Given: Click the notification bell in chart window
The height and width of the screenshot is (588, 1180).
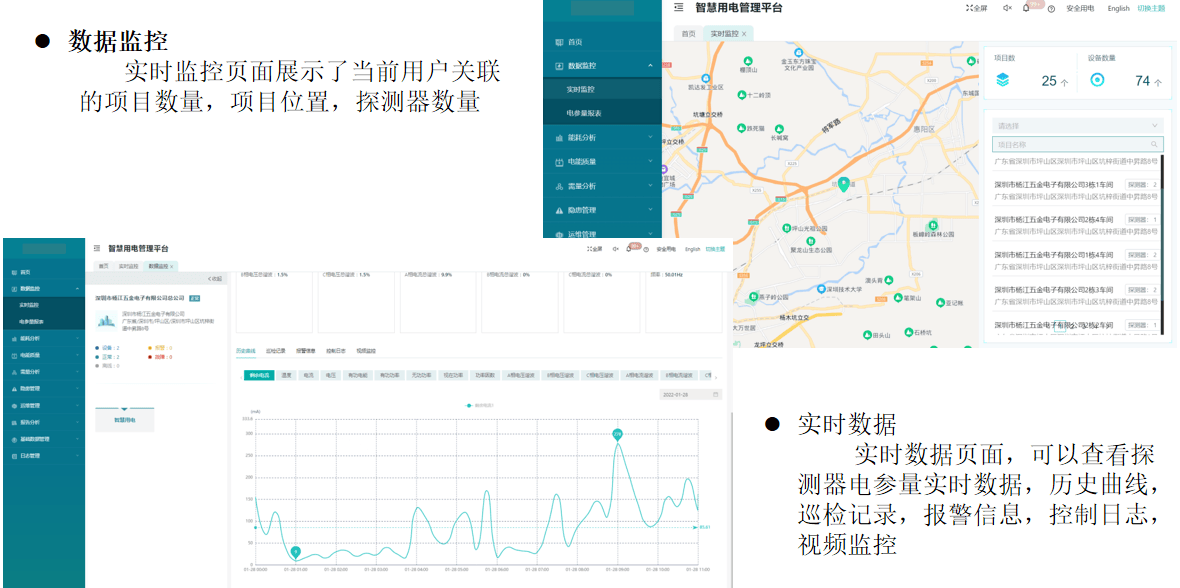Looking at the screenshot, I should coord(628,248).
